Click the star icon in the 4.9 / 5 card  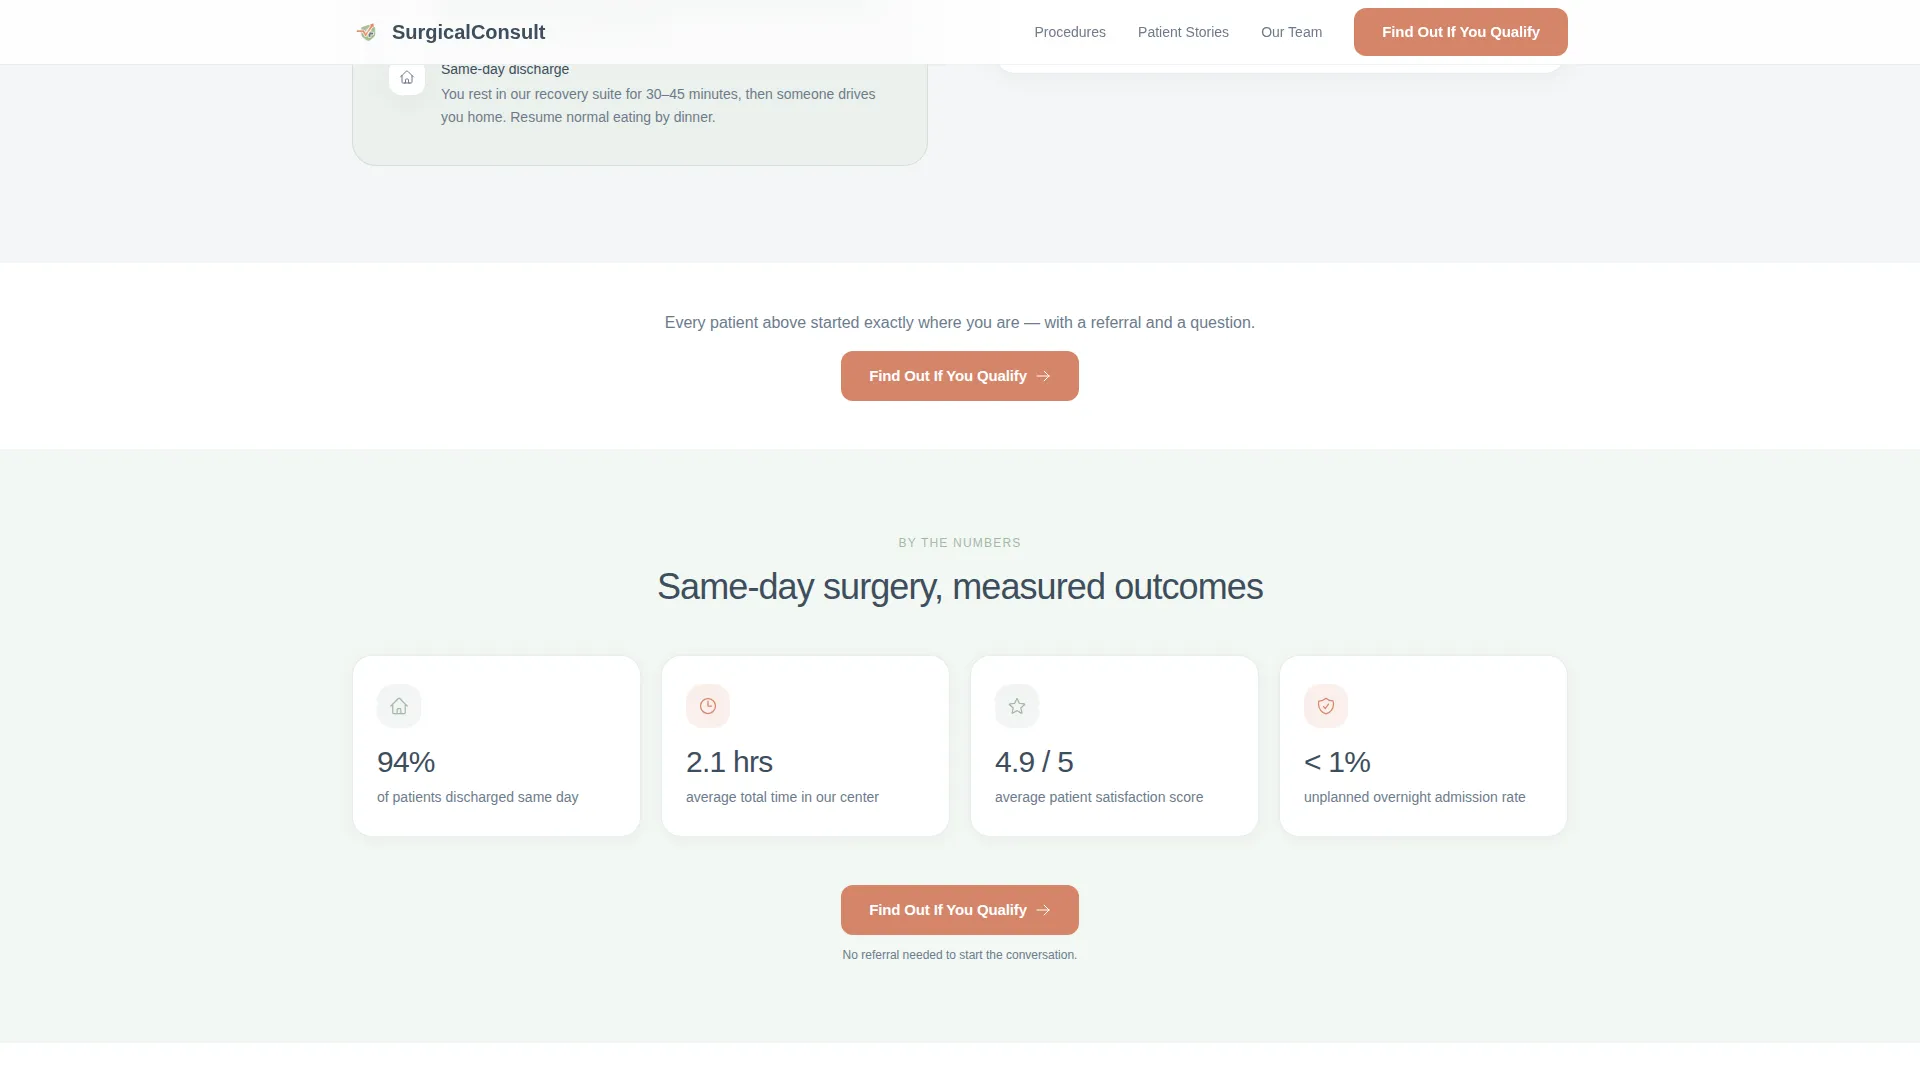coord(1017,706)
